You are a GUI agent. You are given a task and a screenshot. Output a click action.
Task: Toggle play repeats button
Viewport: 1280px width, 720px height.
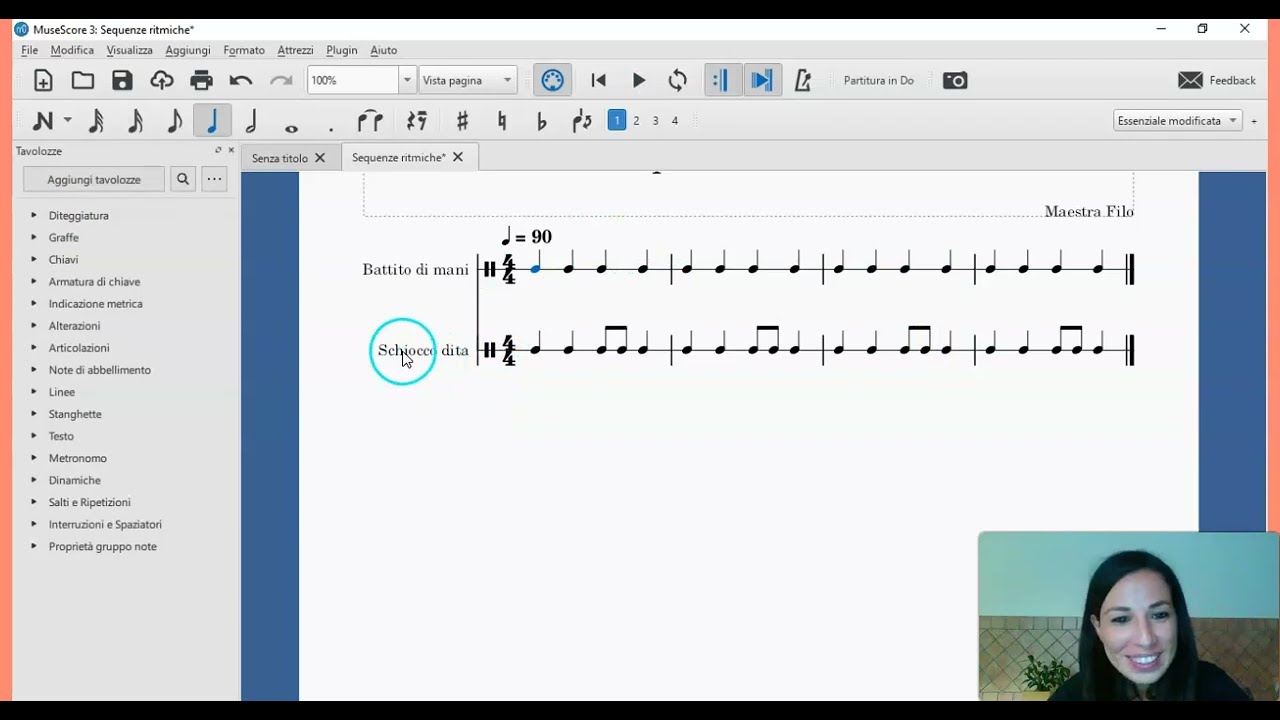[x=721, y=81]
